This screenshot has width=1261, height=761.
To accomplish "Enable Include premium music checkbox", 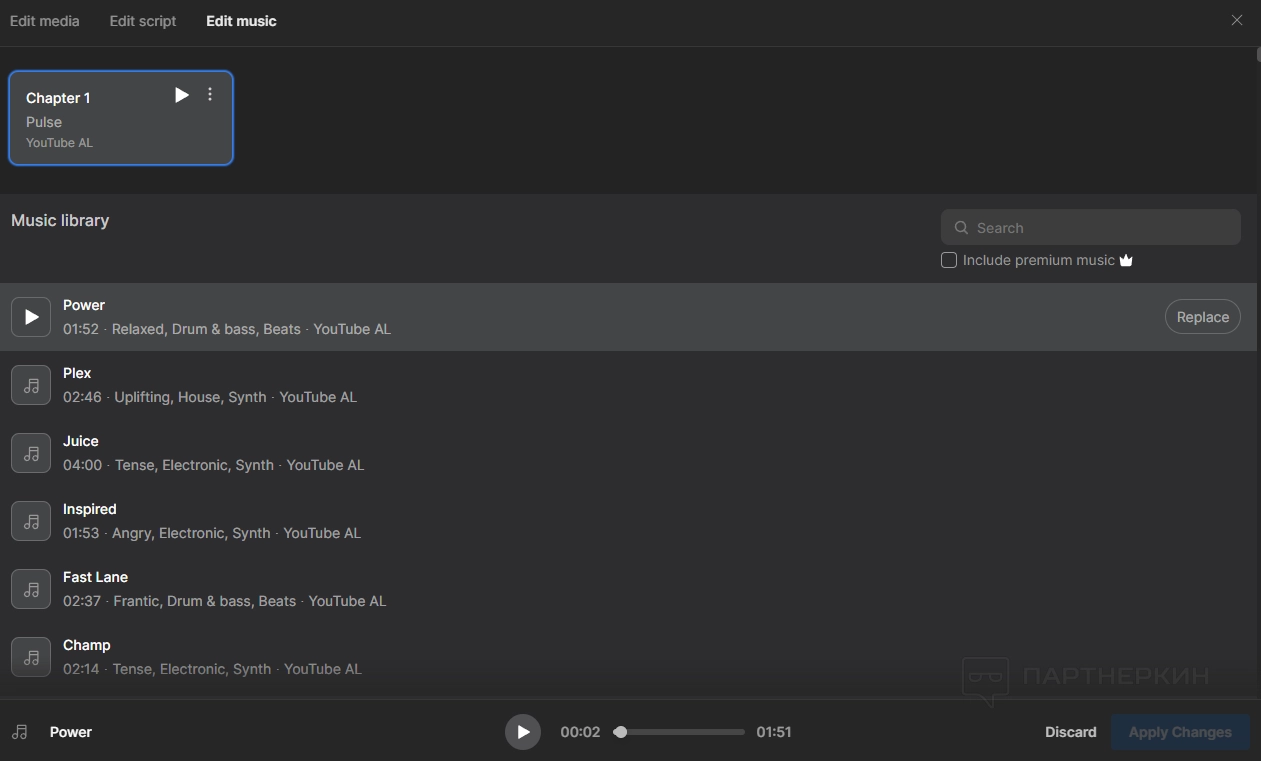I will pos(949,260).
